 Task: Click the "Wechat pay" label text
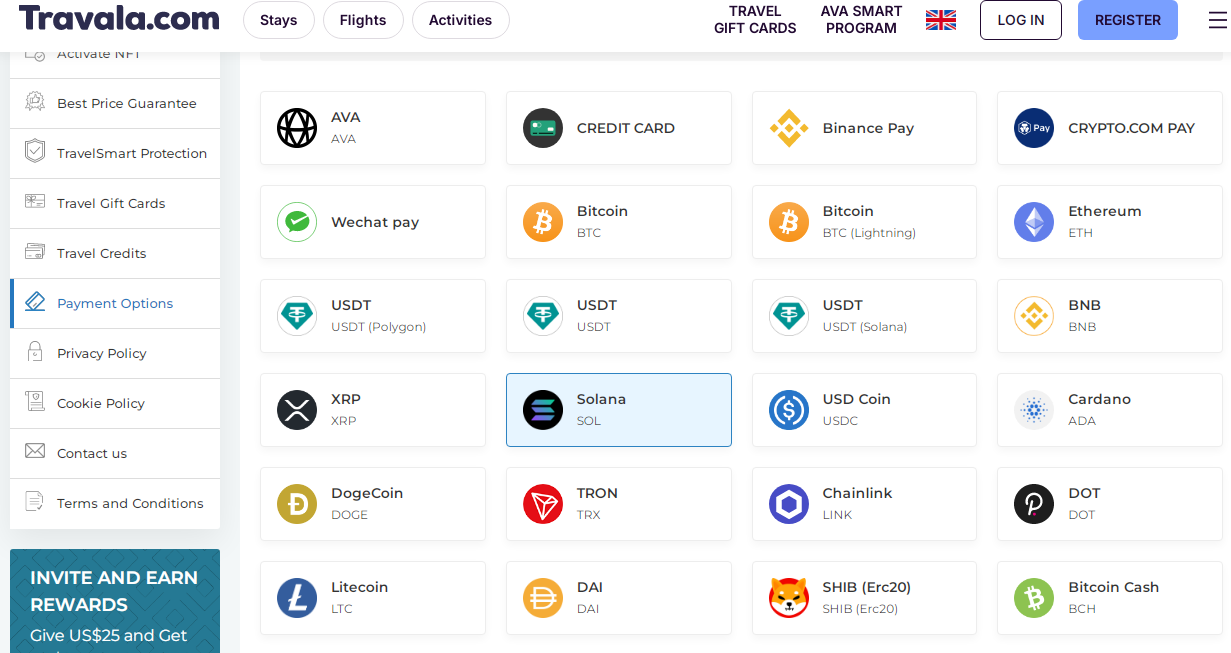click(x=375, y=222)
